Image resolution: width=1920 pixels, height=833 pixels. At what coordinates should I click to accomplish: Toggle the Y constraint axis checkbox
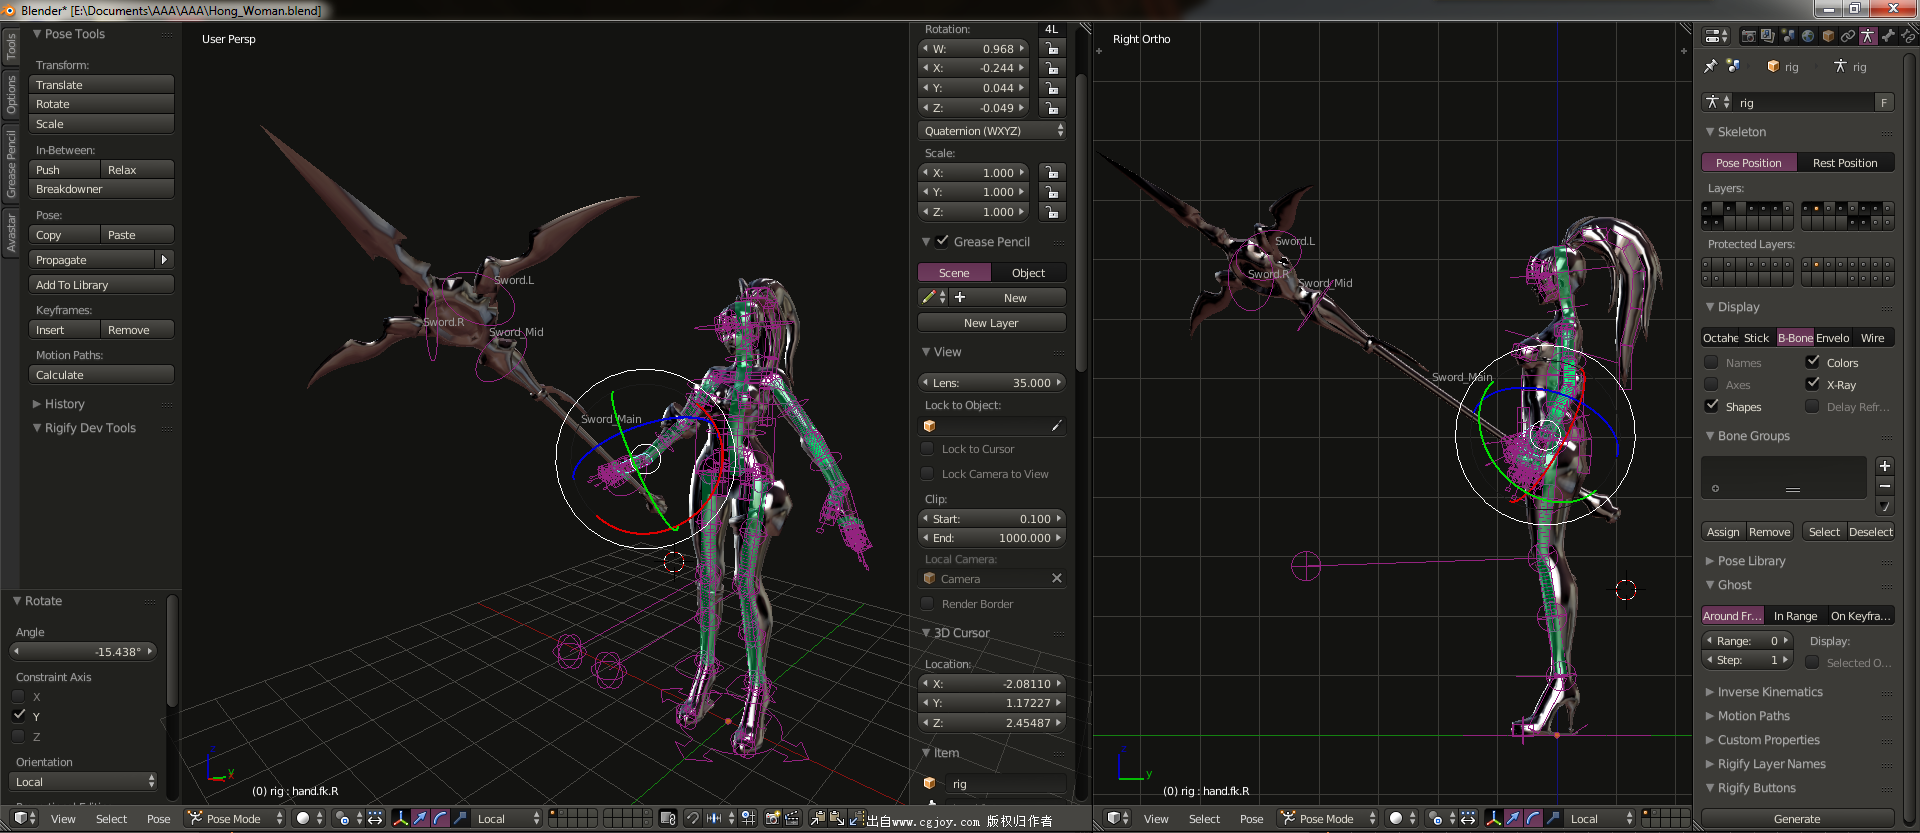19,716
